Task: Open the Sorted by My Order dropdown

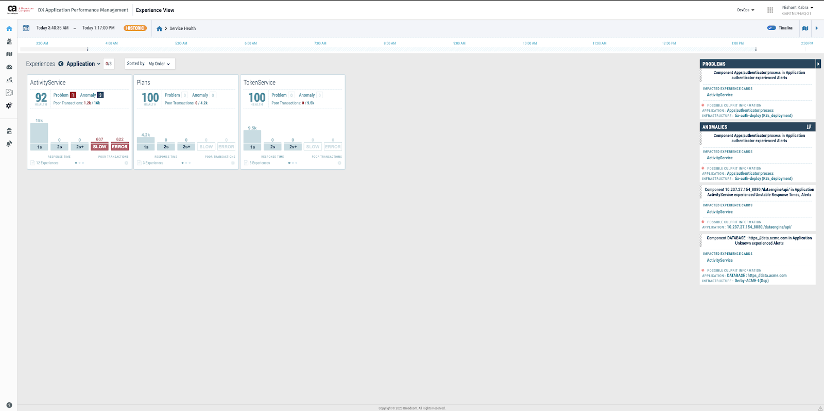Action: (x=150, y=63)
